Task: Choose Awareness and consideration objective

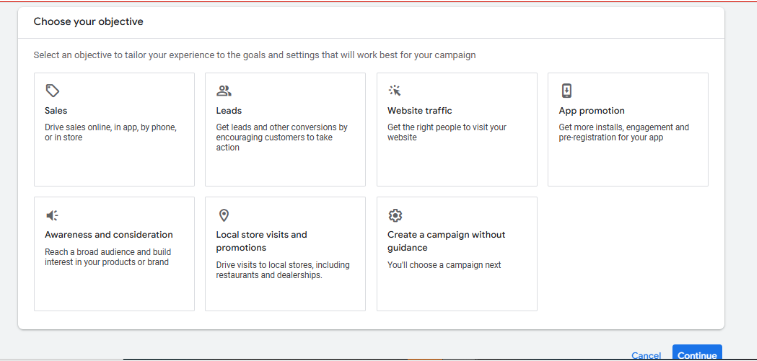Action: pyautogui.click(x=114, y=253)
